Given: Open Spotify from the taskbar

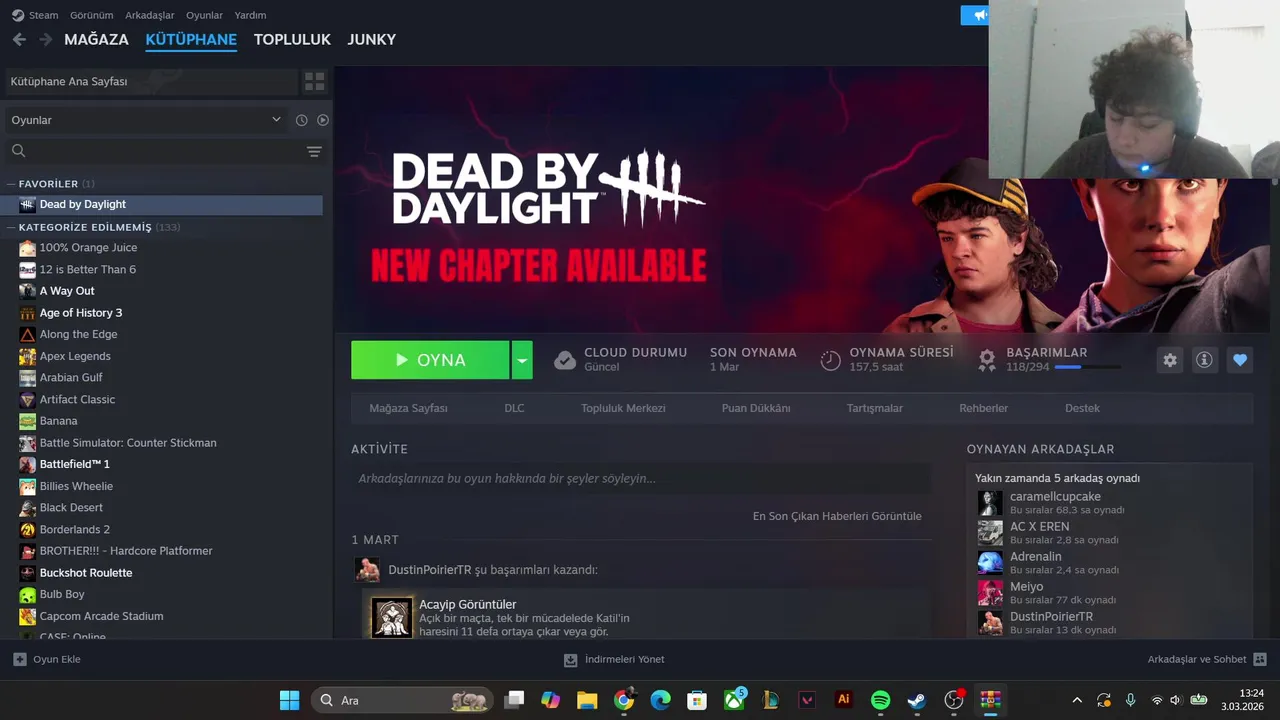Looking at the screenshot, I should (880, 700).
